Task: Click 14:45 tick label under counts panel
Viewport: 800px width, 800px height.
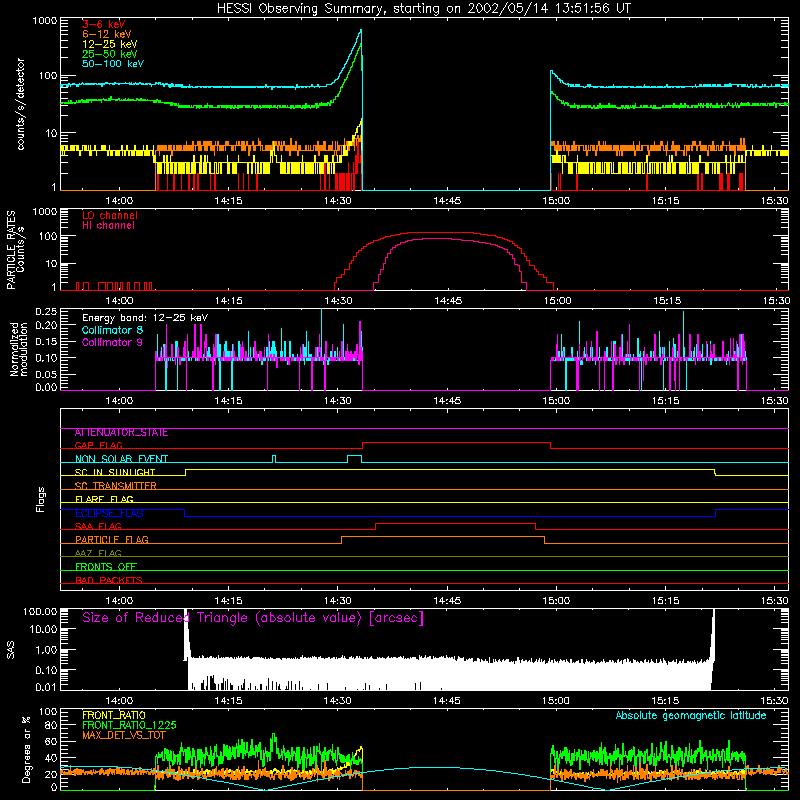Action: tap(447, 201)
